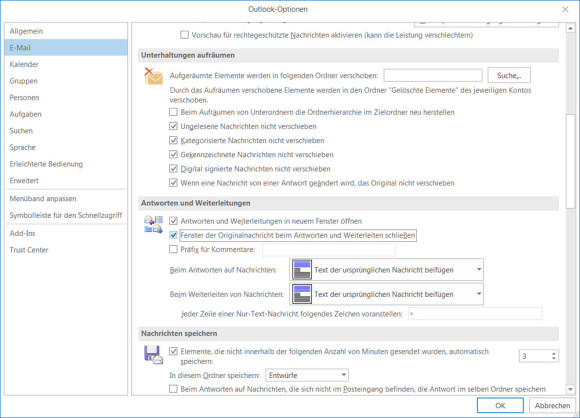Open the Personen options category
Image resolution: width=580 pixels, height=418 pixels.
pyautogui.click(x=66, y=98)
